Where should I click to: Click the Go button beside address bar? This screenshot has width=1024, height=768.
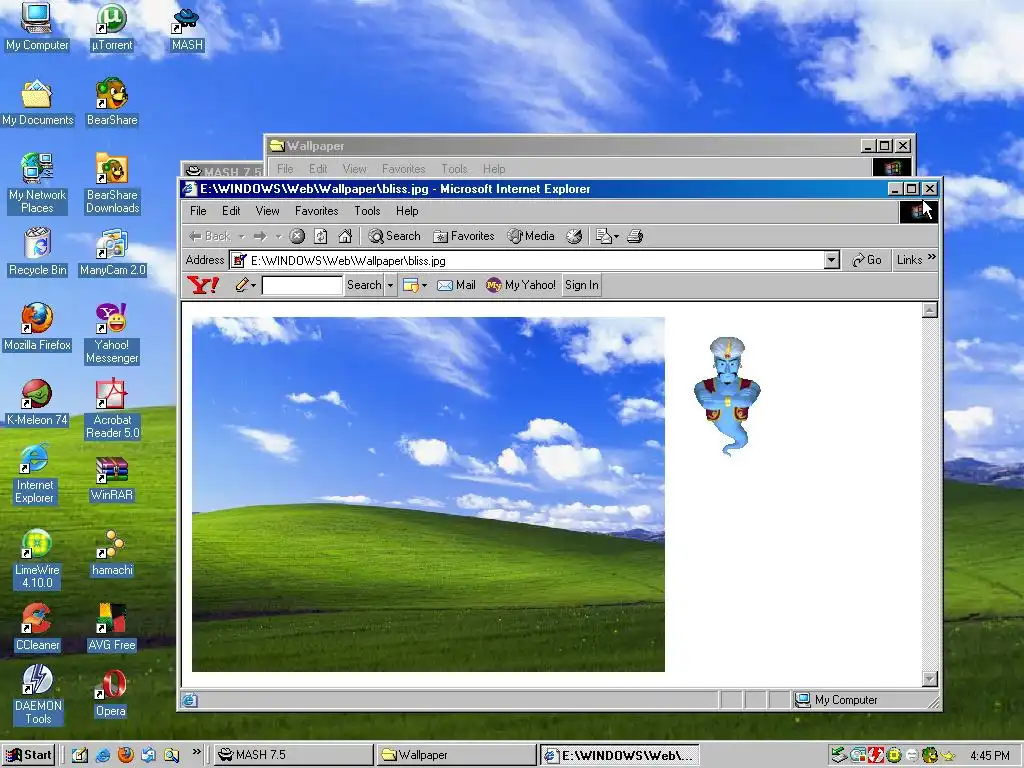(867, 260)
